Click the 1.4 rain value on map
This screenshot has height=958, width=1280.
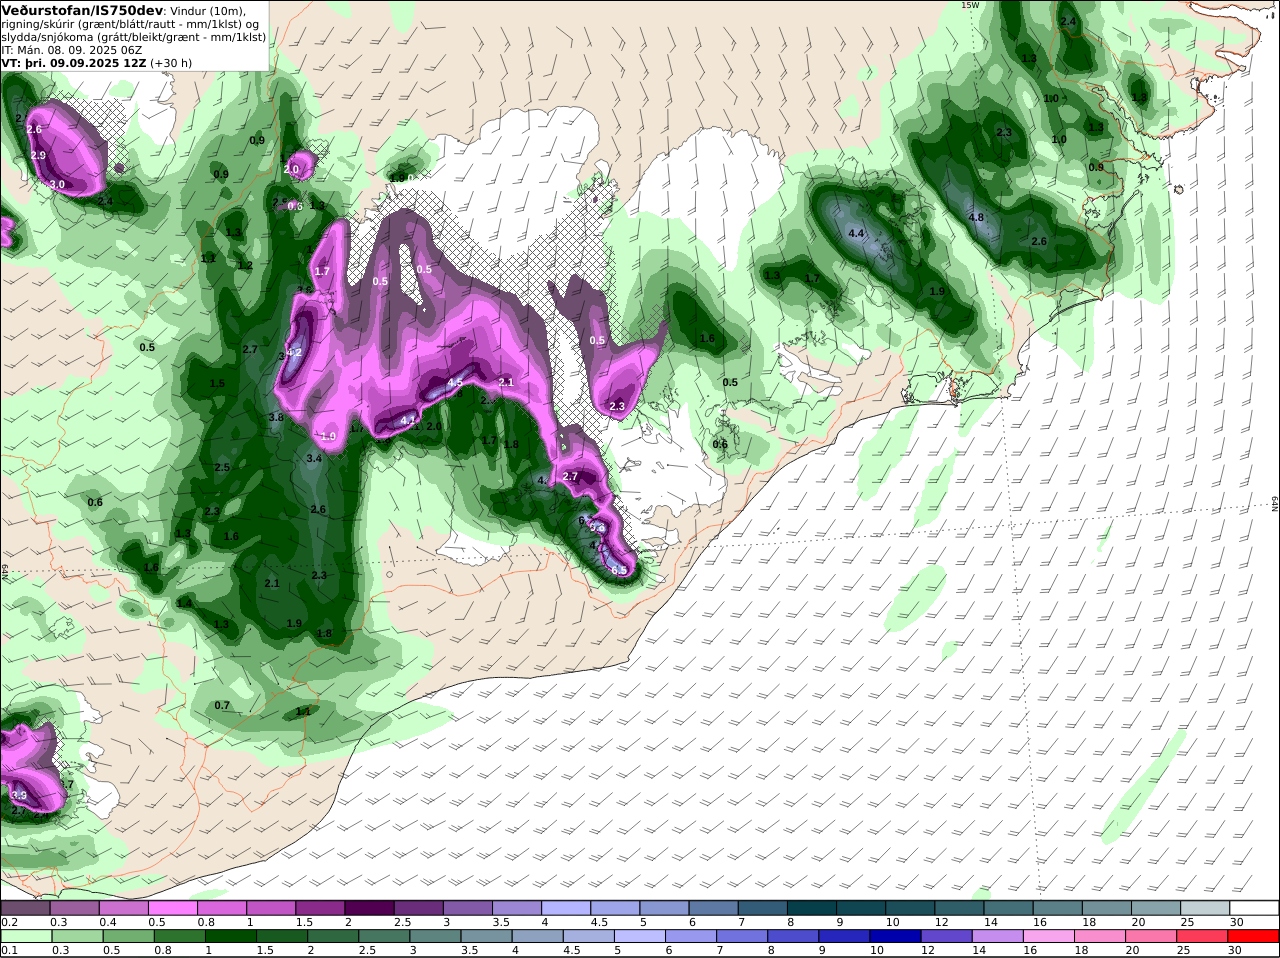(184, 603)
